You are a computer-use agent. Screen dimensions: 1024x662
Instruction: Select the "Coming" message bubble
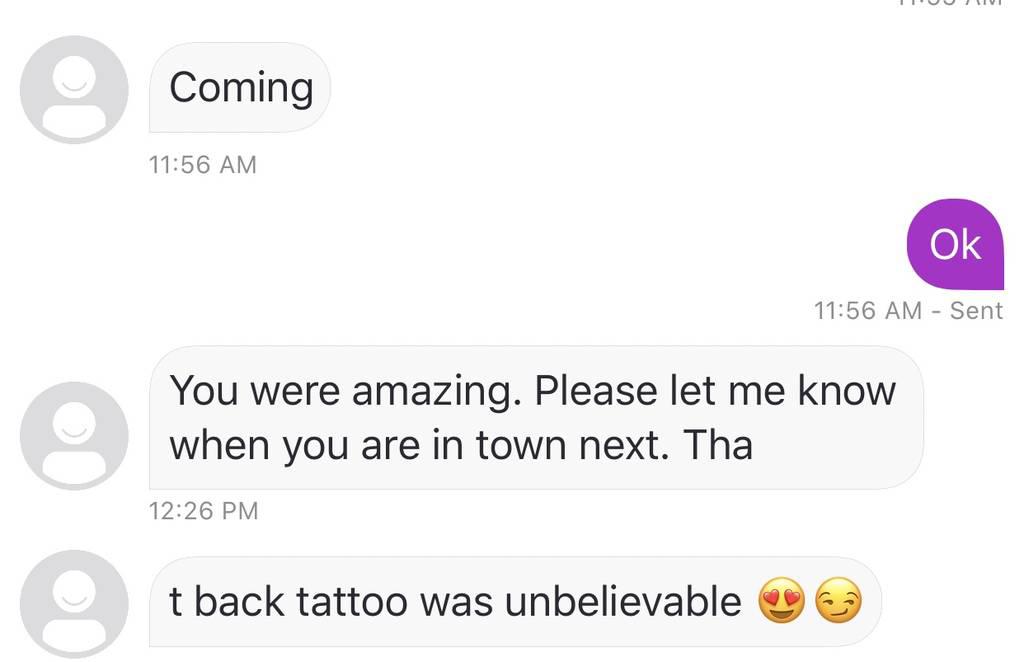tap(240, 88)
